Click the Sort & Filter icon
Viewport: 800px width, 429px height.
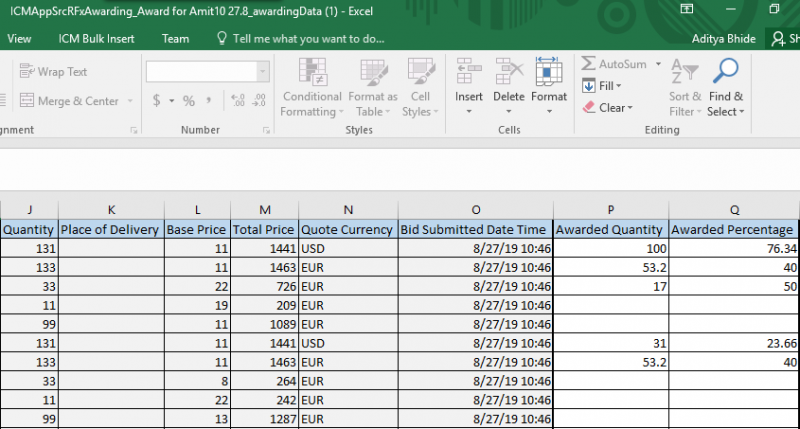(x=685, y=73)
